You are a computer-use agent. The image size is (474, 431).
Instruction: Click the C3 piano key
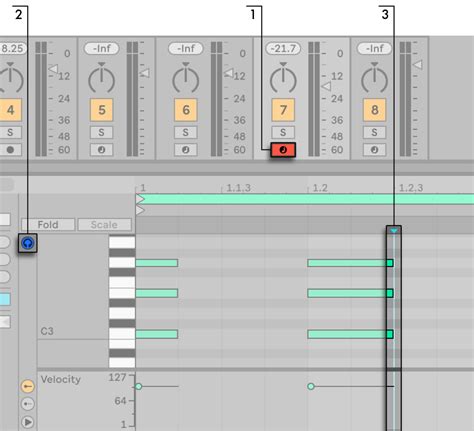pos(122,334)
